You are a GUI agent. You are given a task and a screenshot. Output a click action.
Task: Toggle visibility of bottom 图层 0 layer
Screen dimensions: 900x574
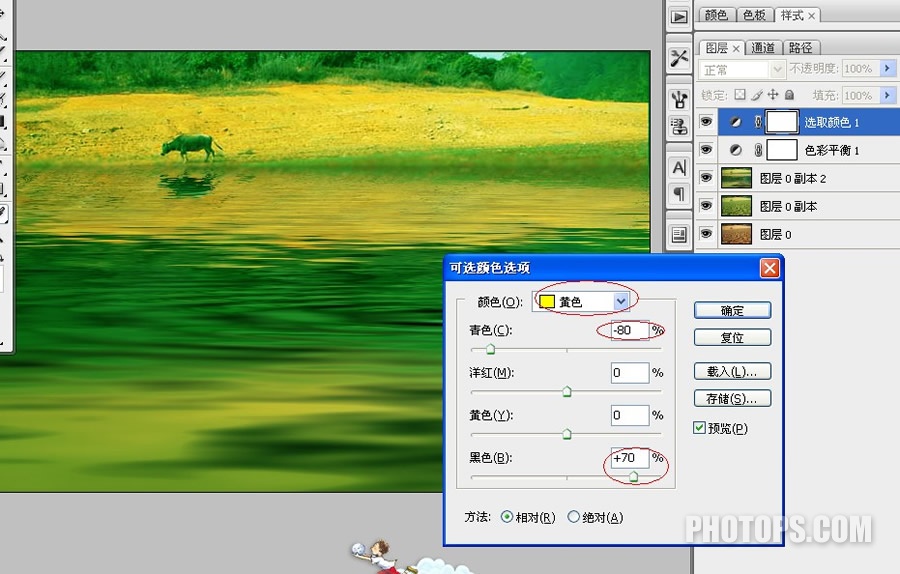(706, 234)
